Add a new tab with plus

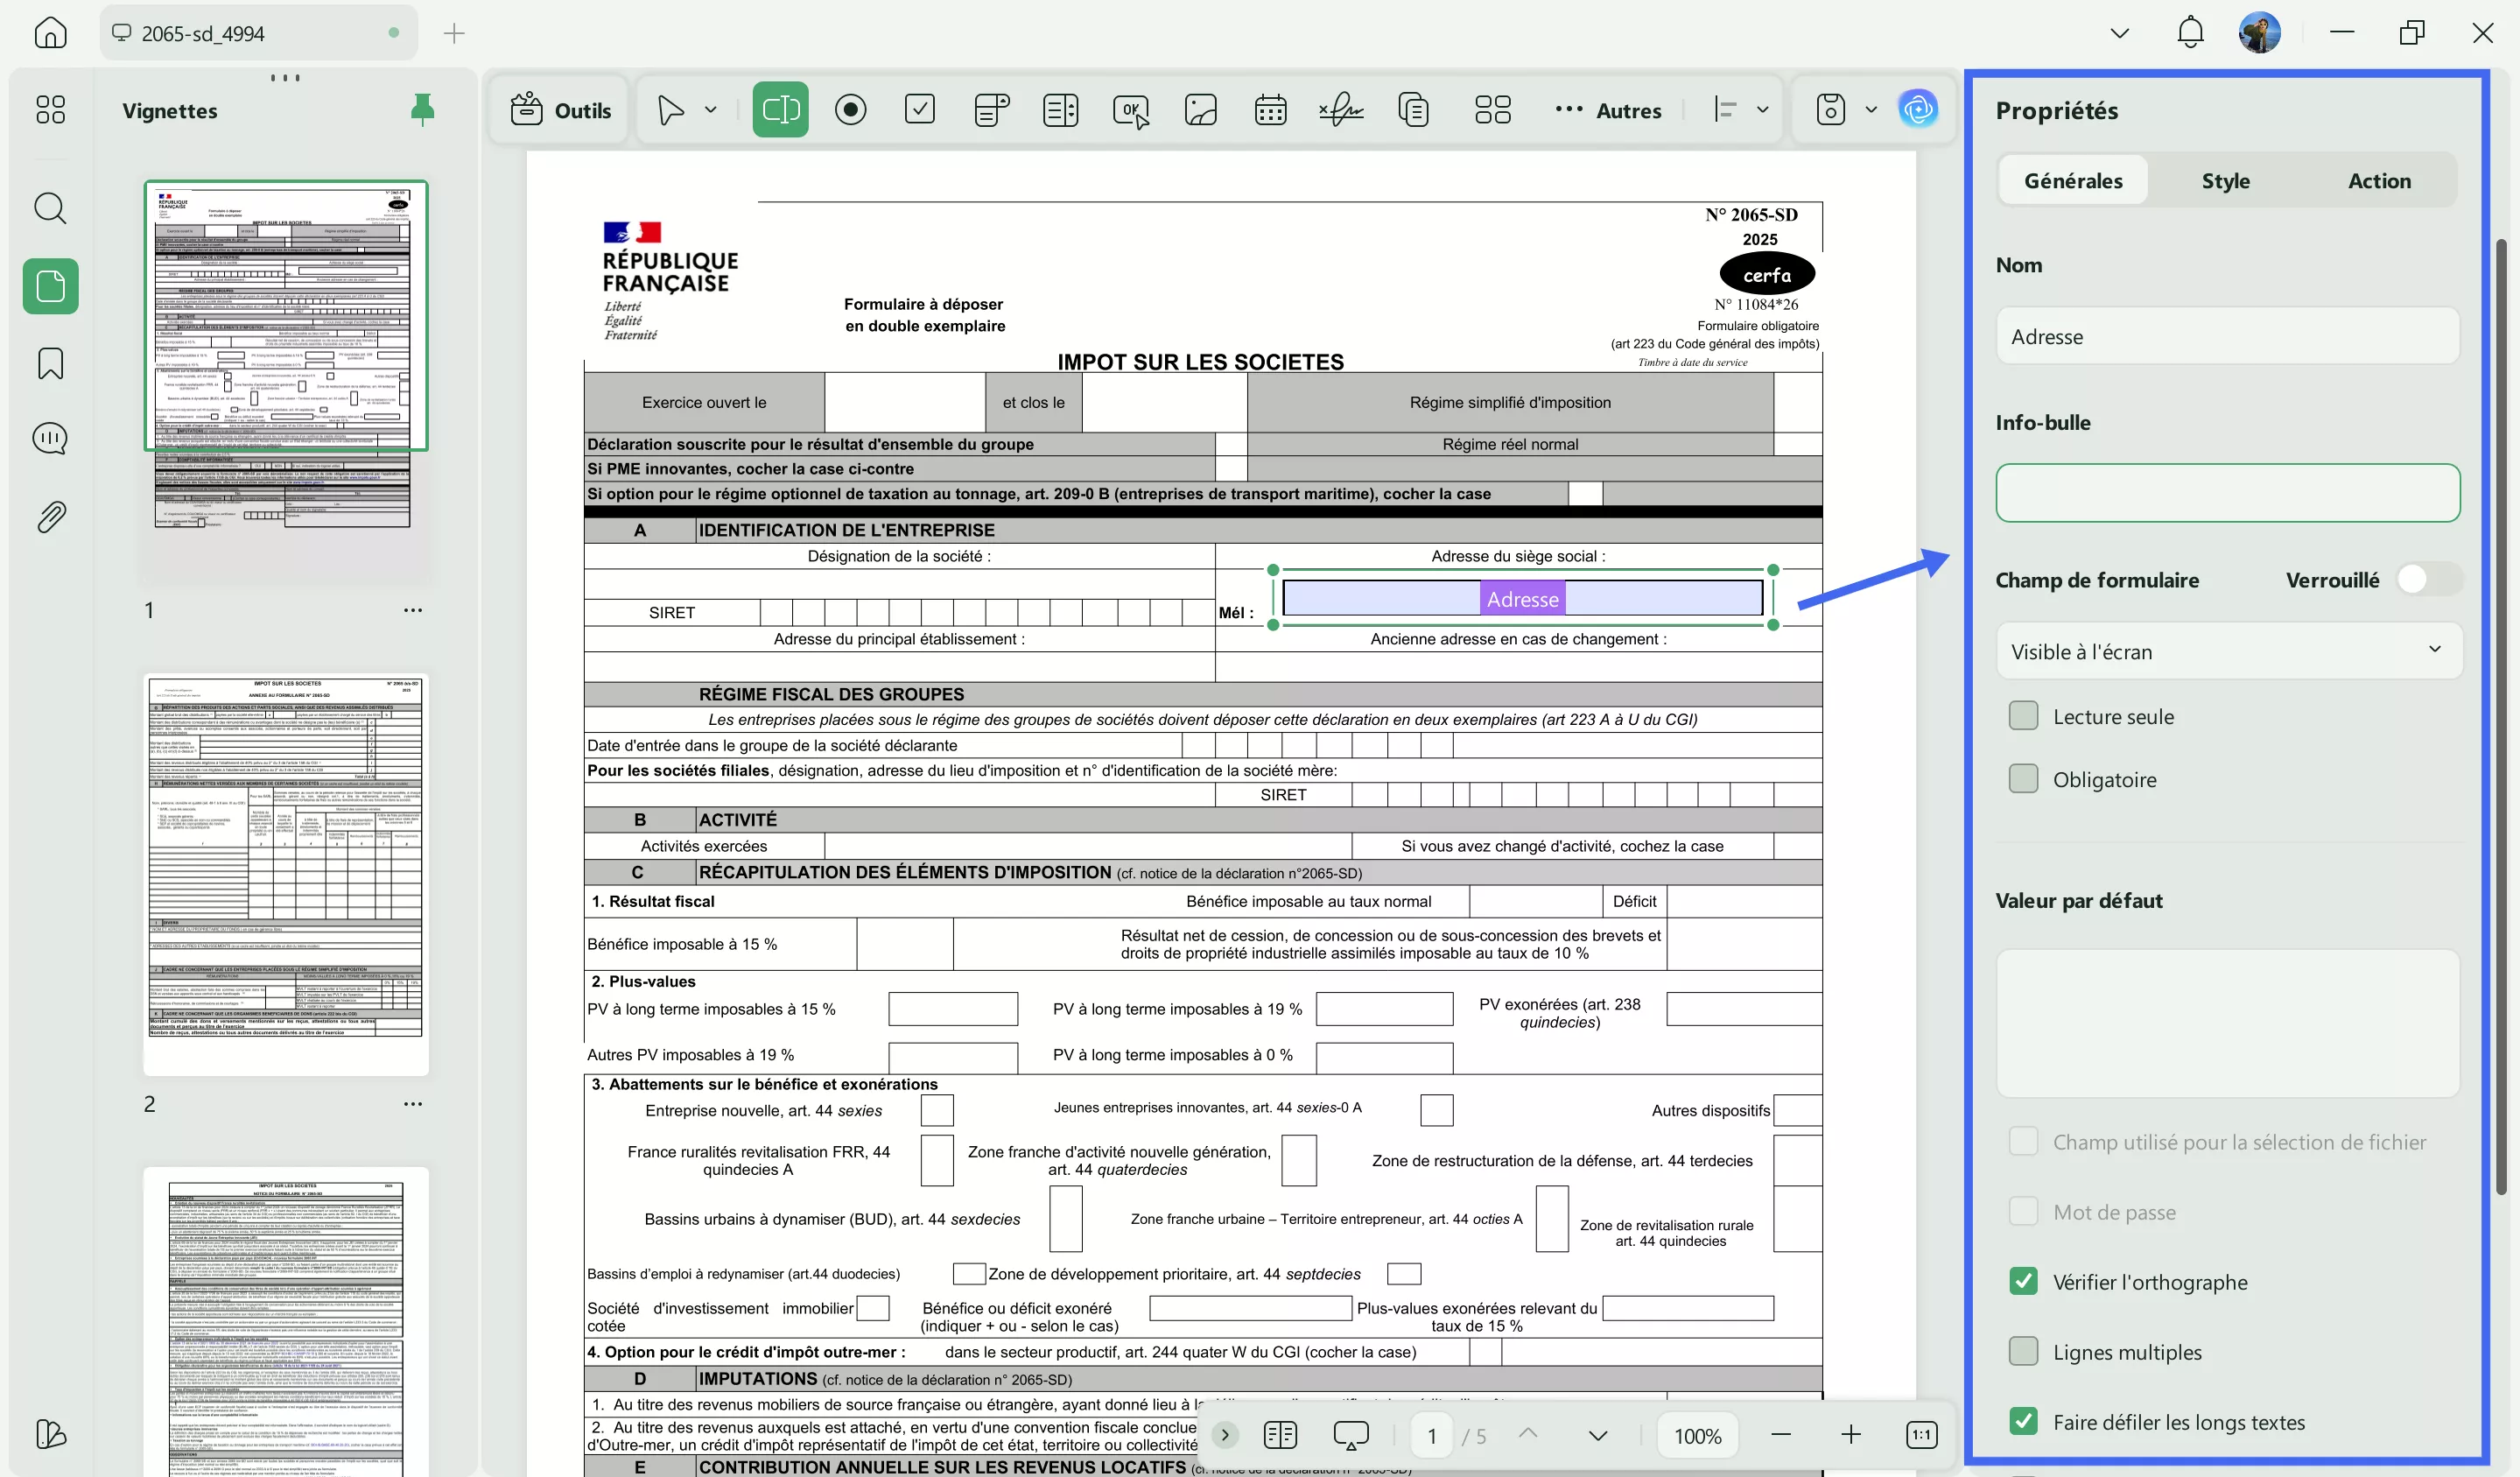(454, 33)
